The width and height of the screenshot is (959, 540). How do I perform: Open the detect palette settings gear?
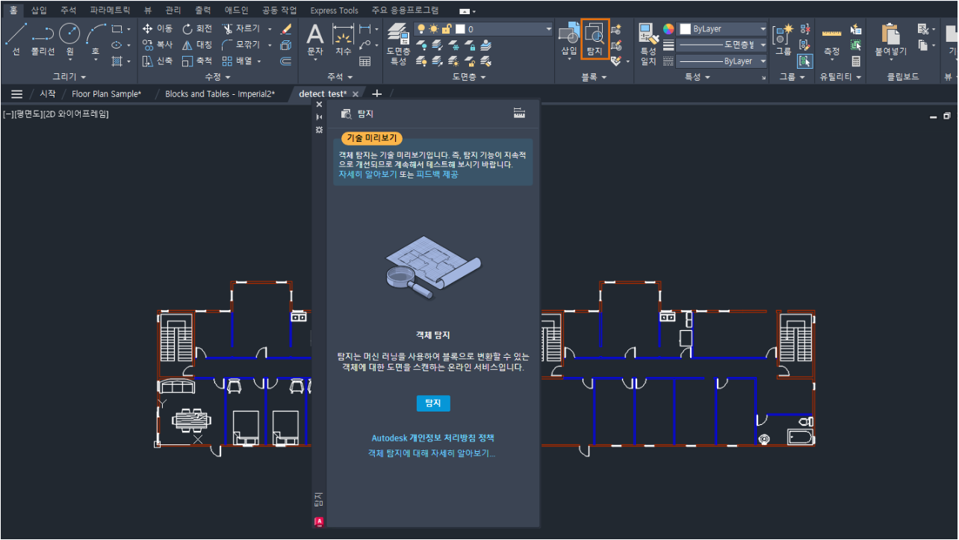coord(319,130)
